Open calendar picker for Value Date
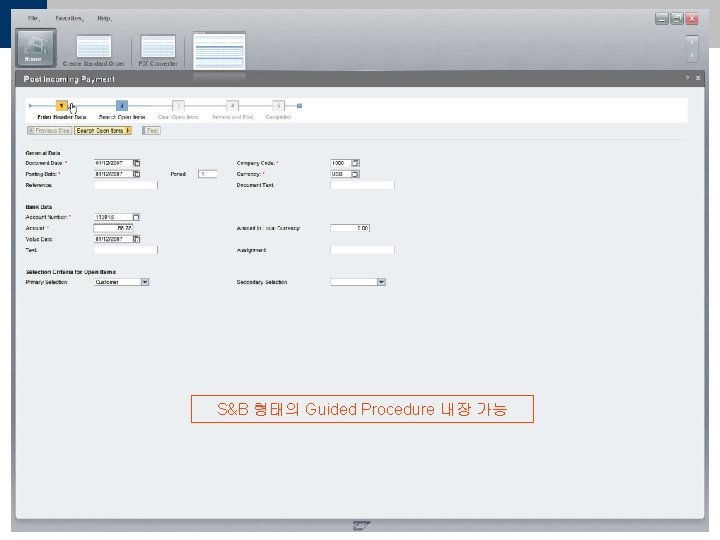 (x=136, y=239)
